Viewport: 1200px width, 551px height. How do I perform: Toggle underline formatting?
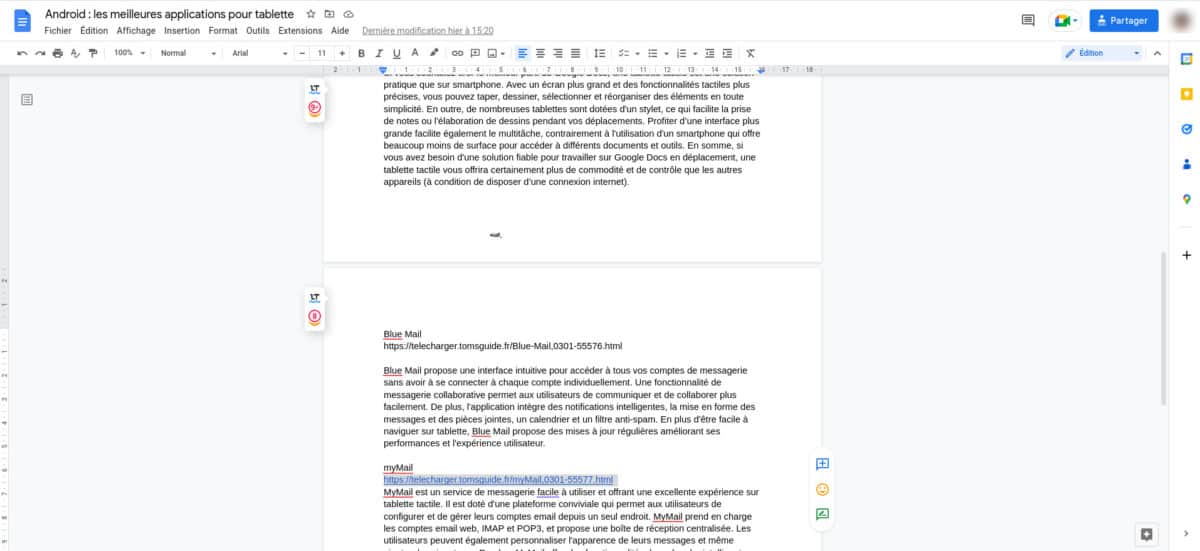pyautogui.click(x=397, y=53)
